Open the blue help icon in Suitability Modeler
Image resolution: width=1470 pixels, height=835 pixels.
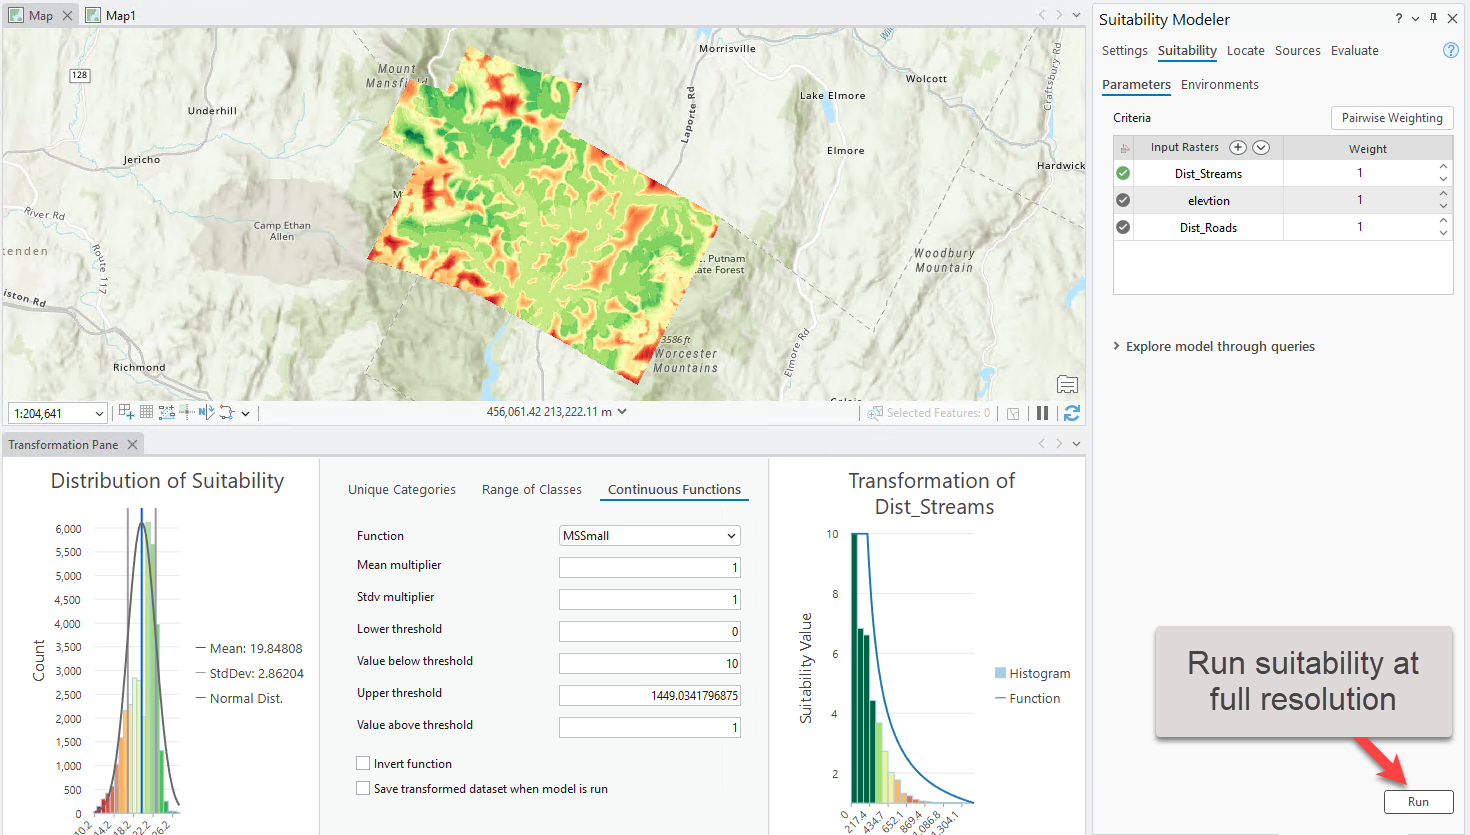[x=1451, y=50]
